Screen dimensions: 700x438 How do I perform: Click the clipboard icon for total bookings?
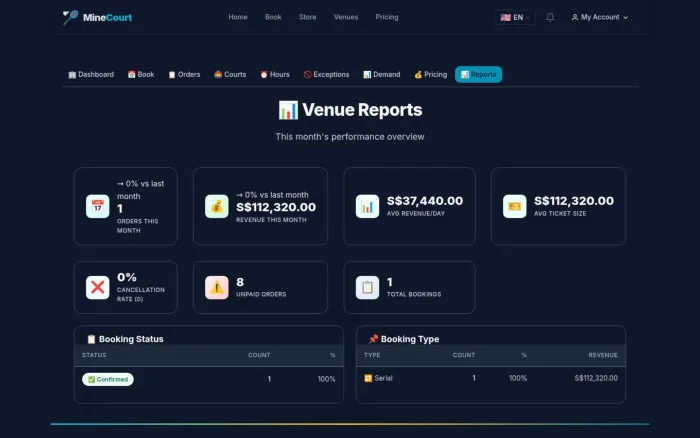click(x=367, y=288)
